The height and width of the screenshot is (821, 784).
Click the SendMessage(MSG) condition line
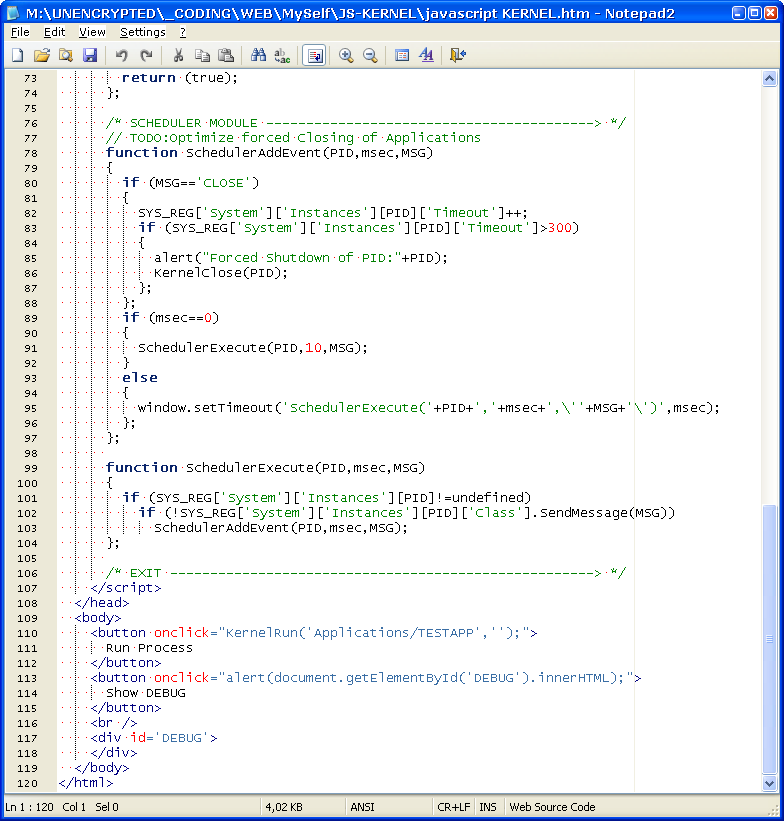(406, 513)
